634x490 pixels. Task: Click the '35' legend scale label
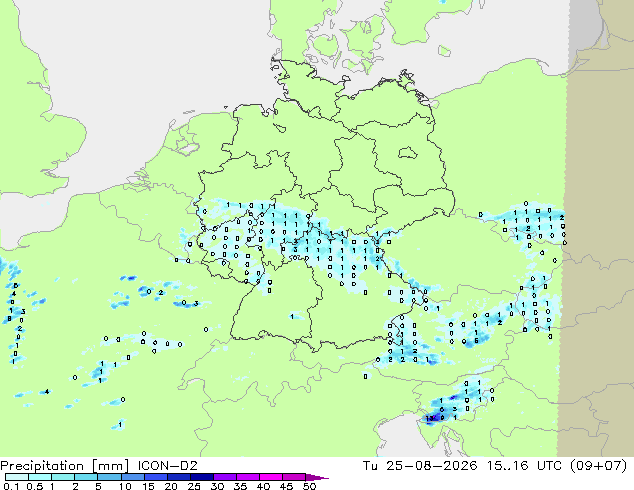(240, 486)
